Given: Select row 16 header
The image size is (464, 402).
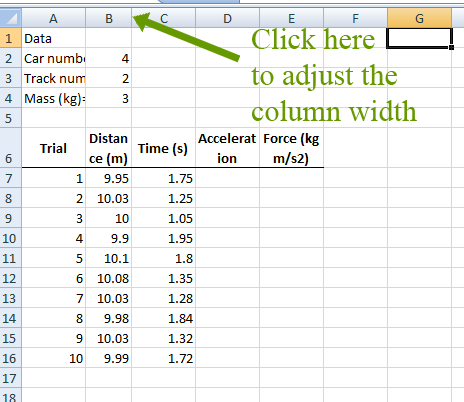Looking at the screenshot, I should pos(11,358).
